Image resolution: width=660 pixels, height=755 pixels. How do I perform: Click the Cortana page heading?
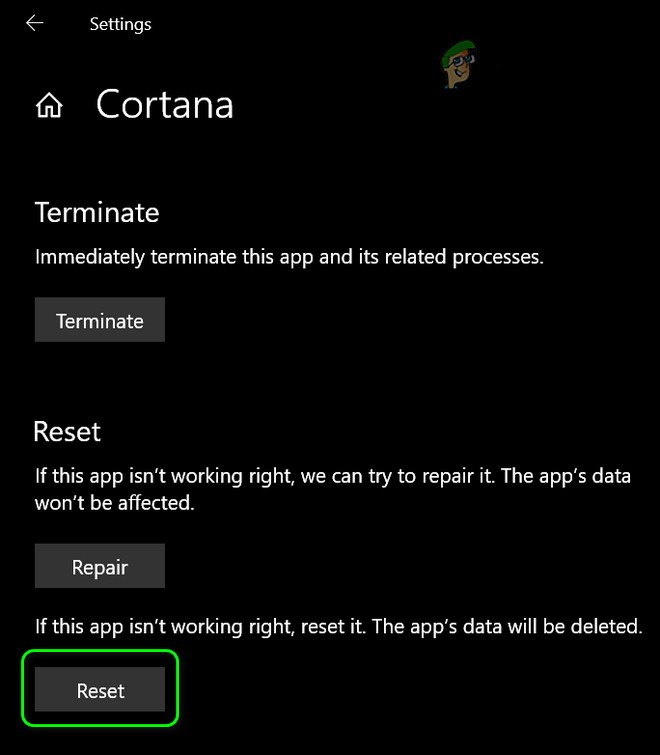coord(165,105)
